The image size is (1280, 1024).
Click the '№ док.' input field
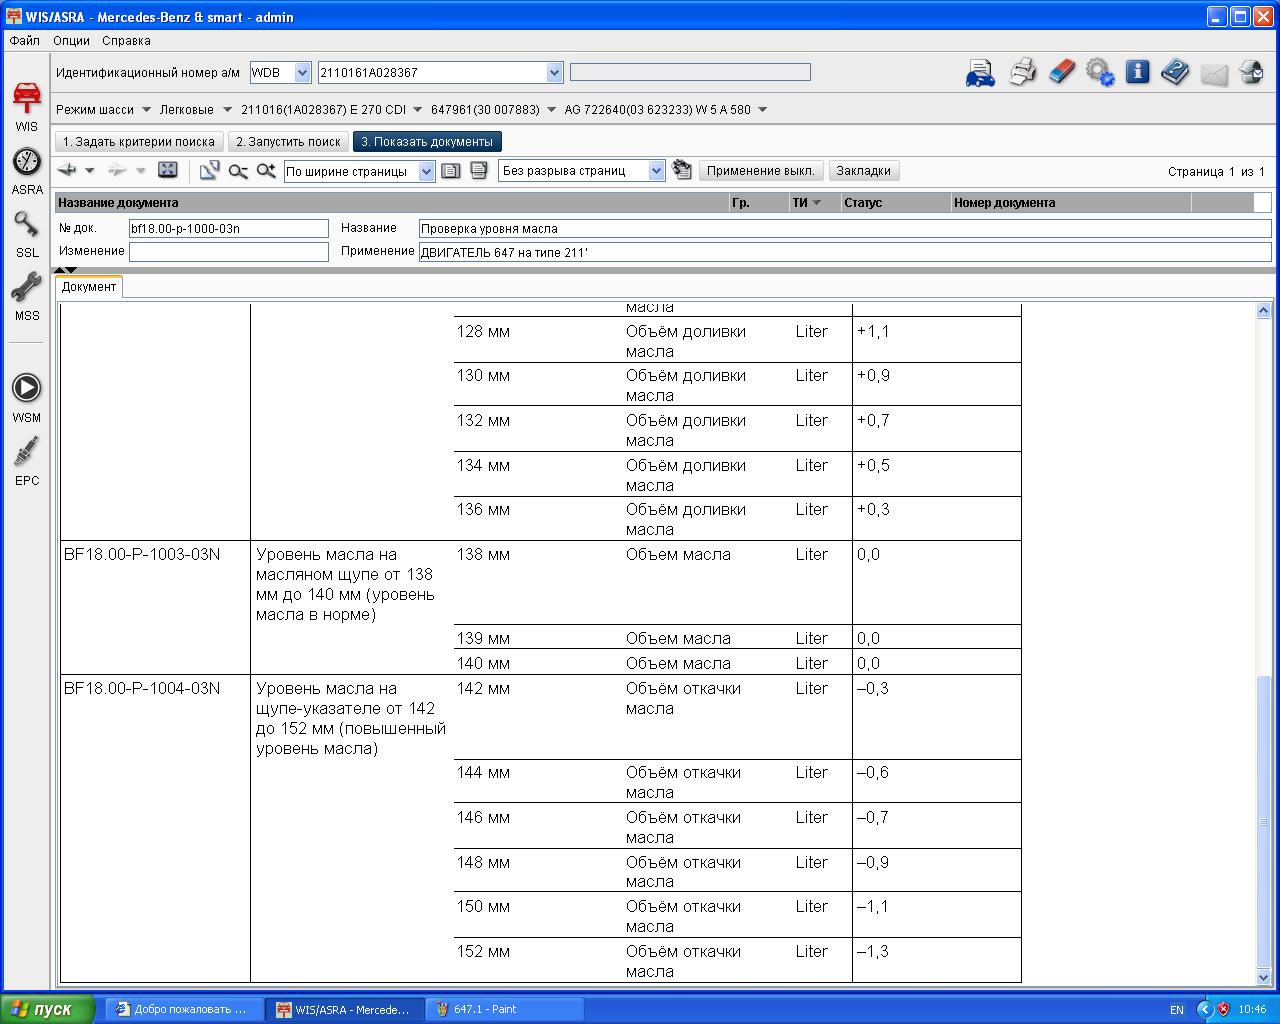click(x=228, y=228)
